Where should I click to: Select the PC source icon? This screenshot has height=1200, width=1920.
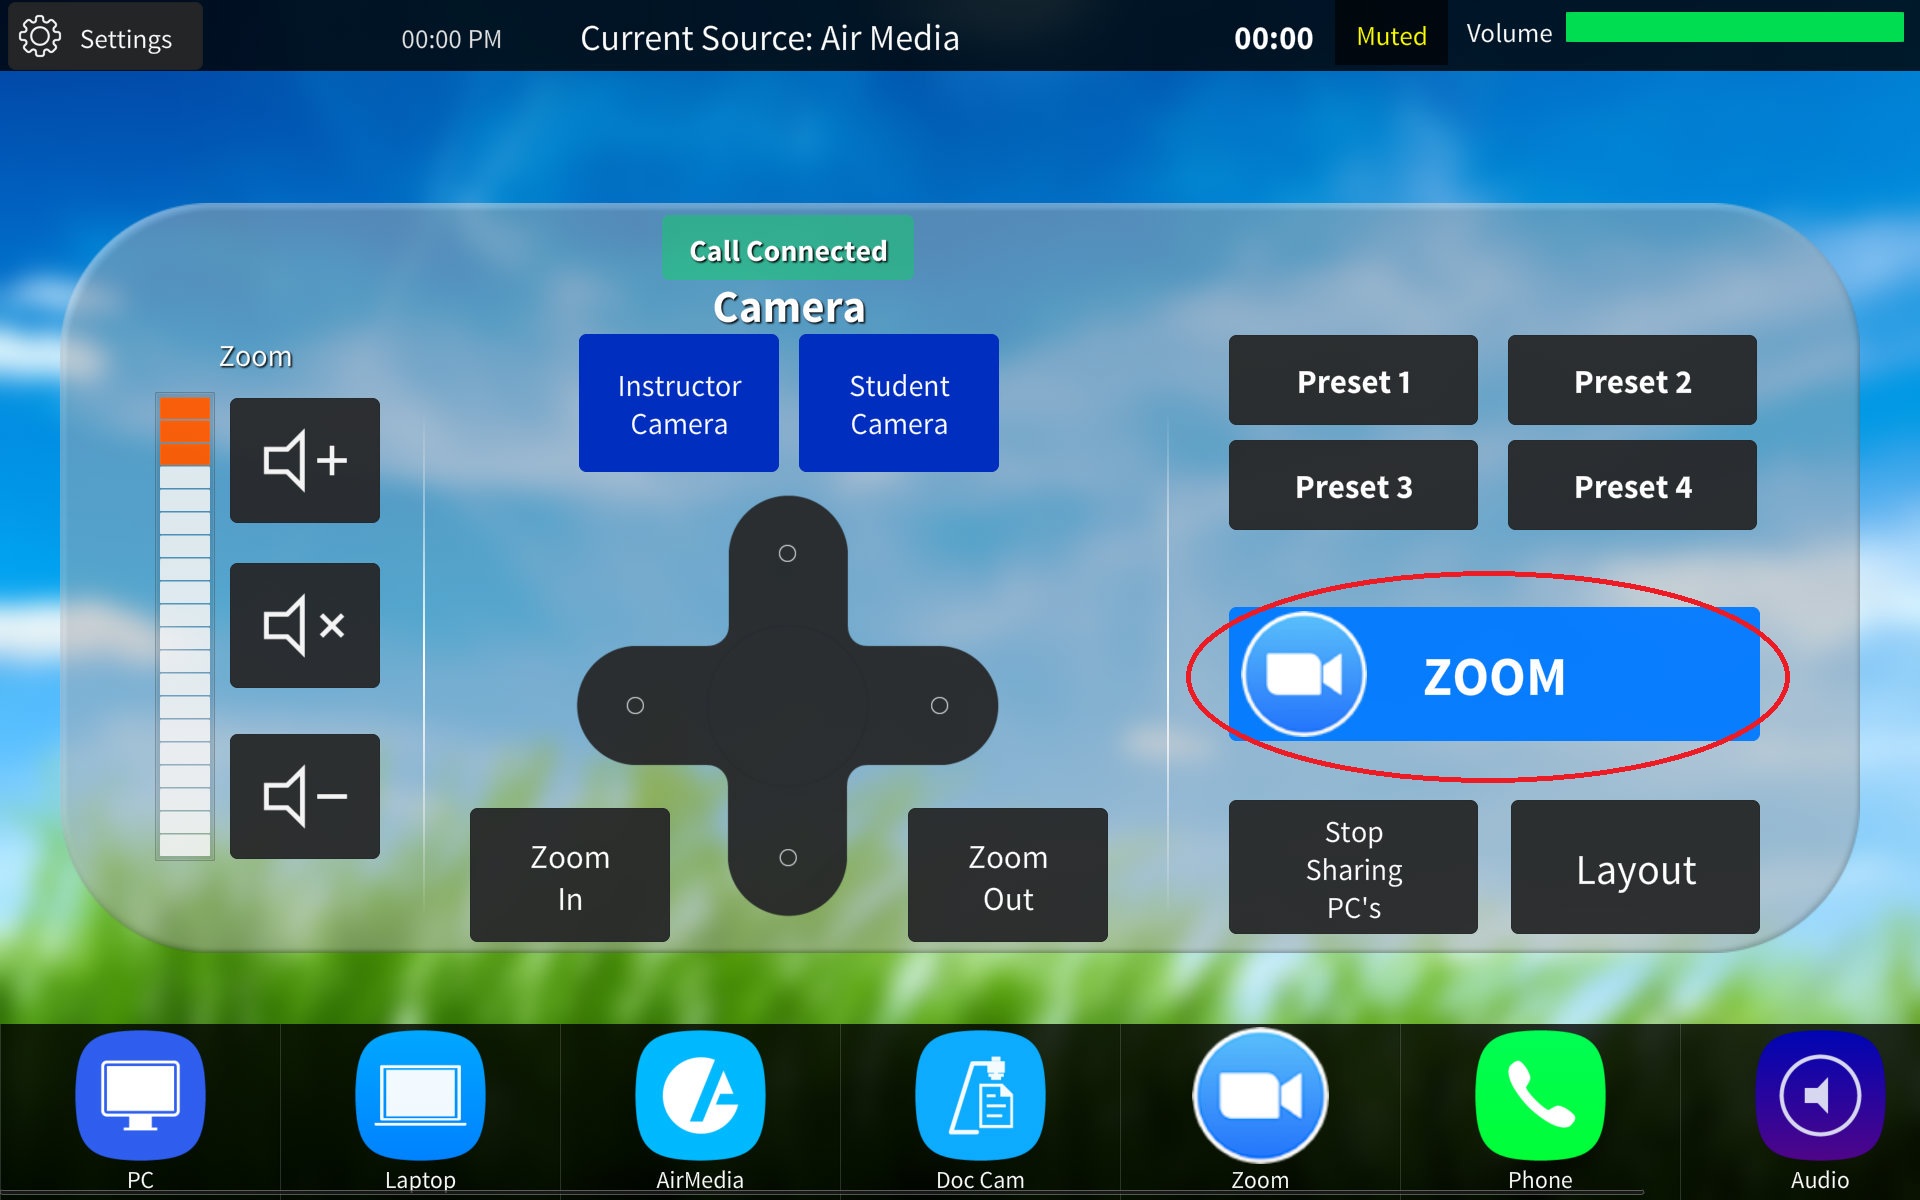coord(140,1096)
